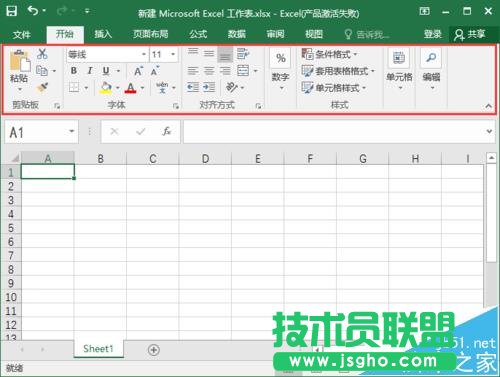Go to the 公式 tab

point(198,34)
